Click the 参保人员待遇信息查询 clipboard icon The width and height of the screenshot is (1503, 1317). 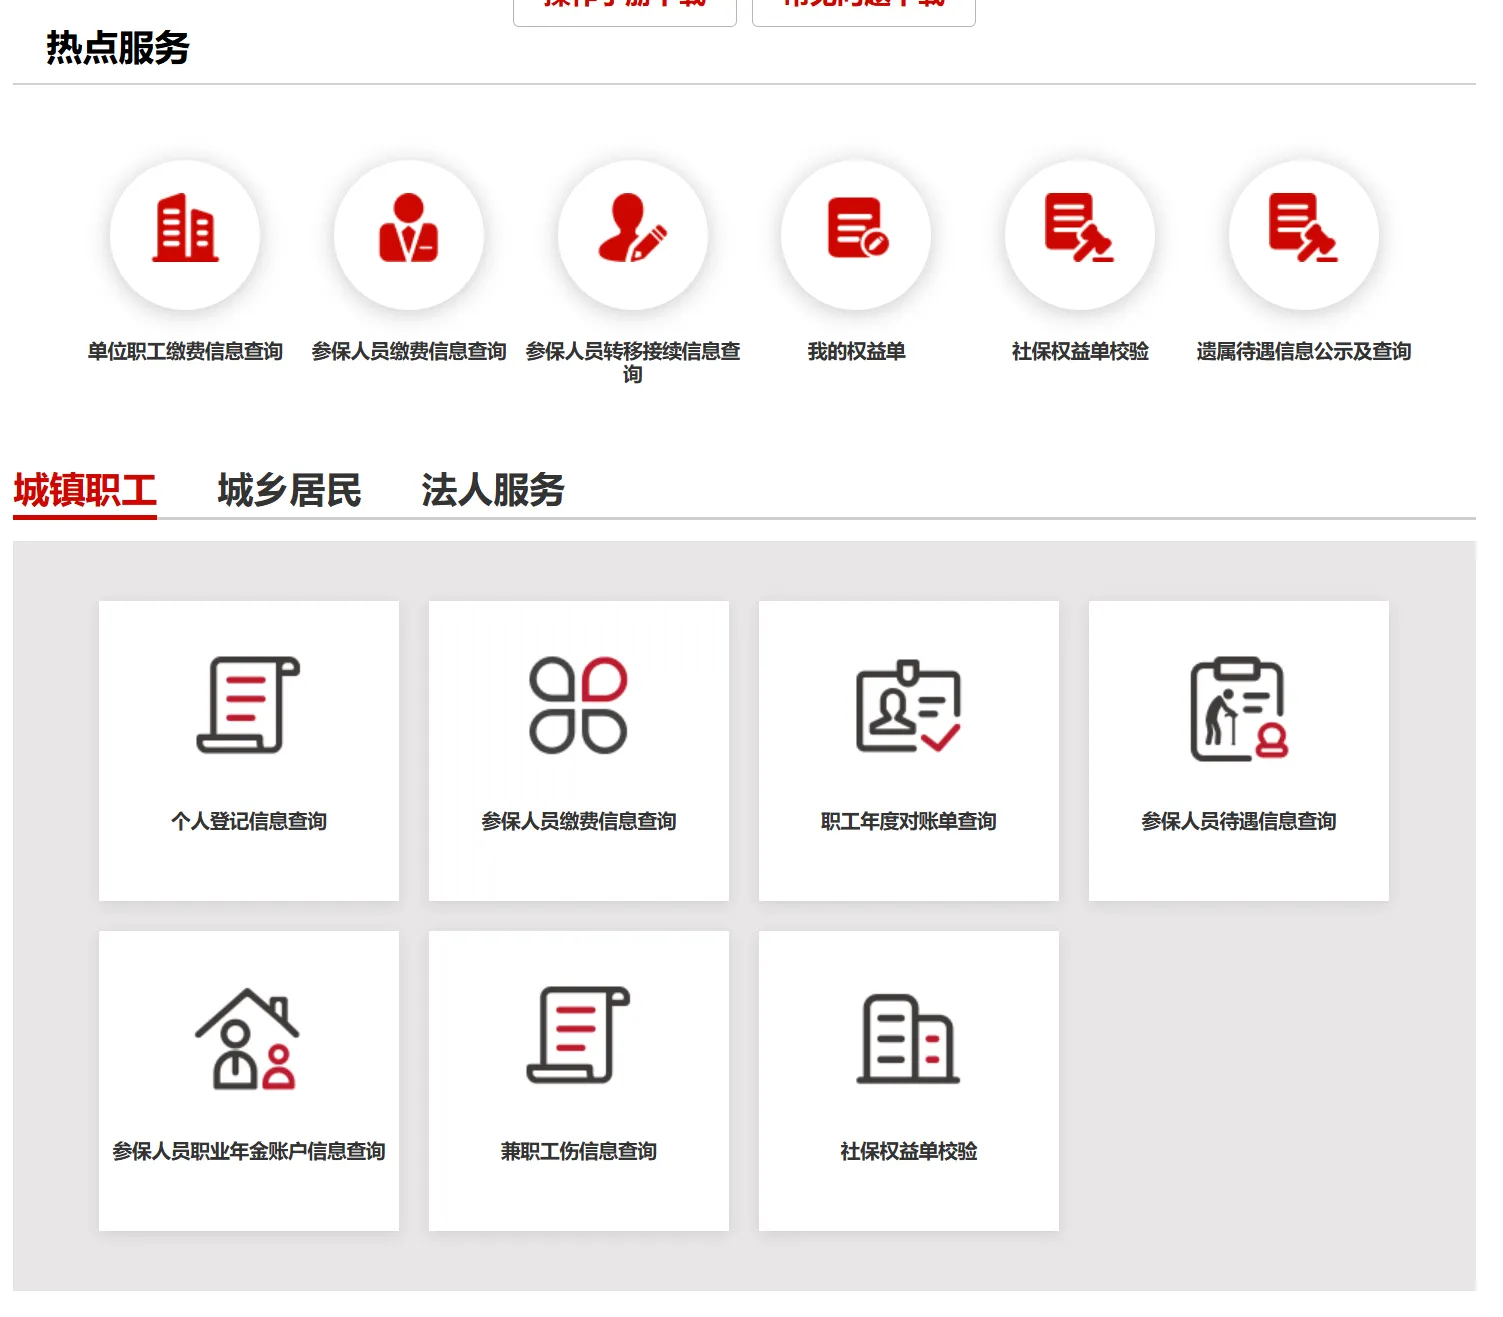(1238, 708)
